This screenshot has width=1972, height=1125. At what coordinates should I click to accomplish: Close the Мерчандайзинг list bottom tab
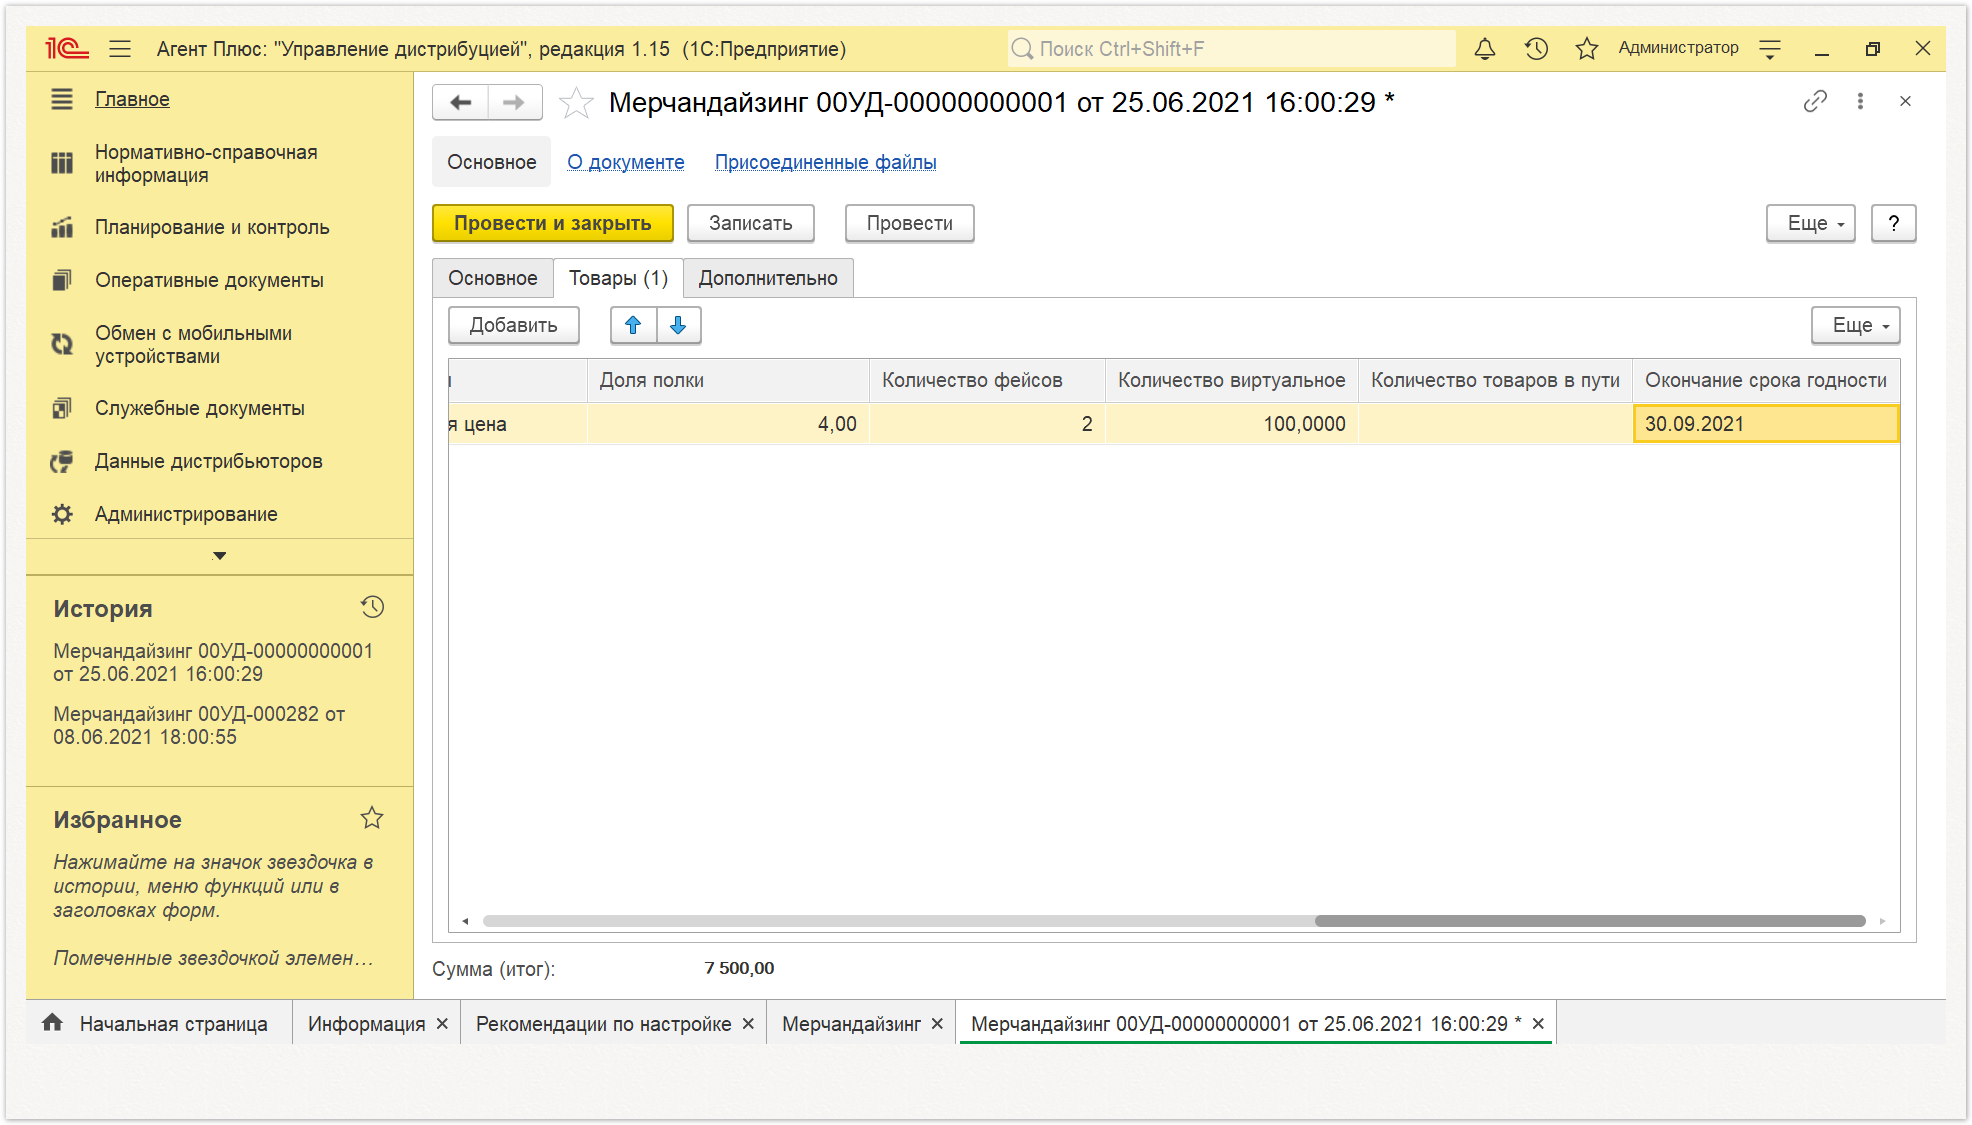(x=937, y=1024)
